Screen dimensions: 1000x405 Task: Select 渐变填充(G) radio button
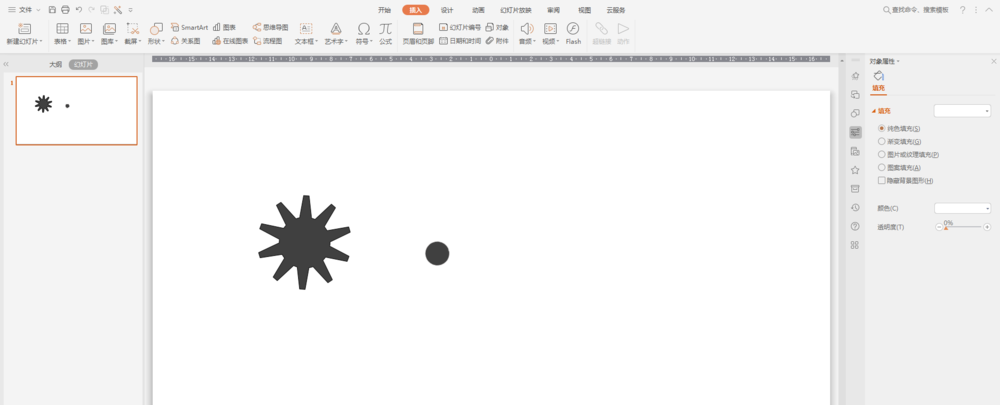point(882,142)
